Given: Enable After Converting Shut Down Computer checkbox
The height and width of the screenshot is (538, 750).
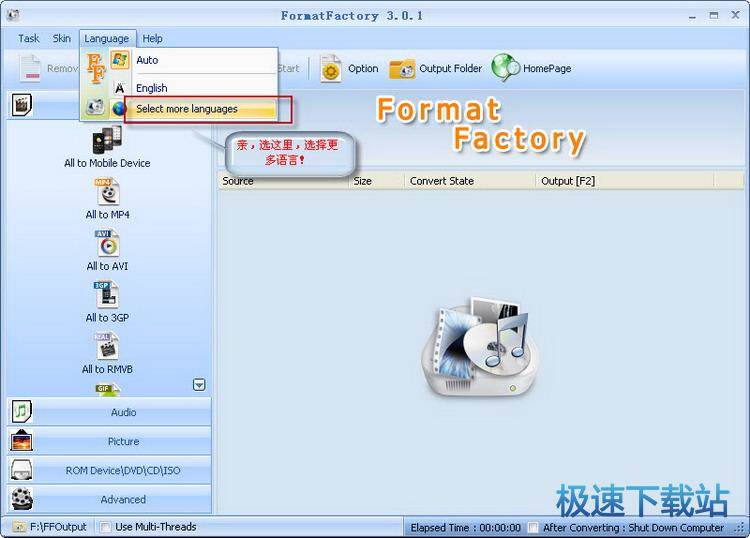Looking at the screenshot, I should point(533,527).
